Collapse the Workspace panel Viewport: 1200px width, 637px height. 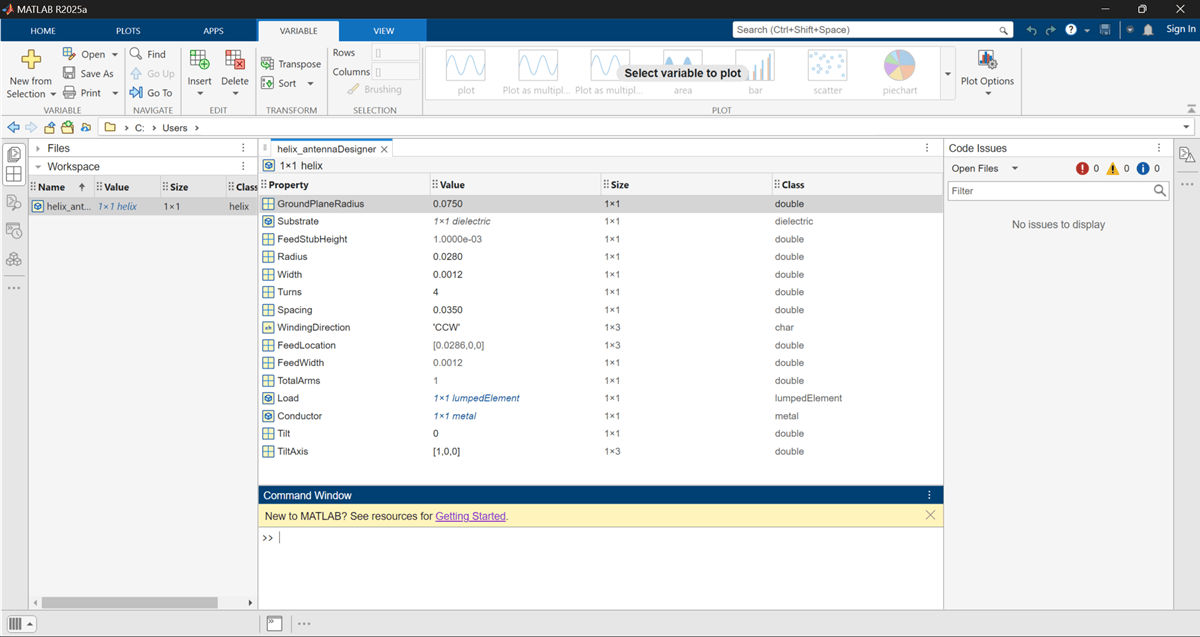pyautogui.click(x=38, y=167)
